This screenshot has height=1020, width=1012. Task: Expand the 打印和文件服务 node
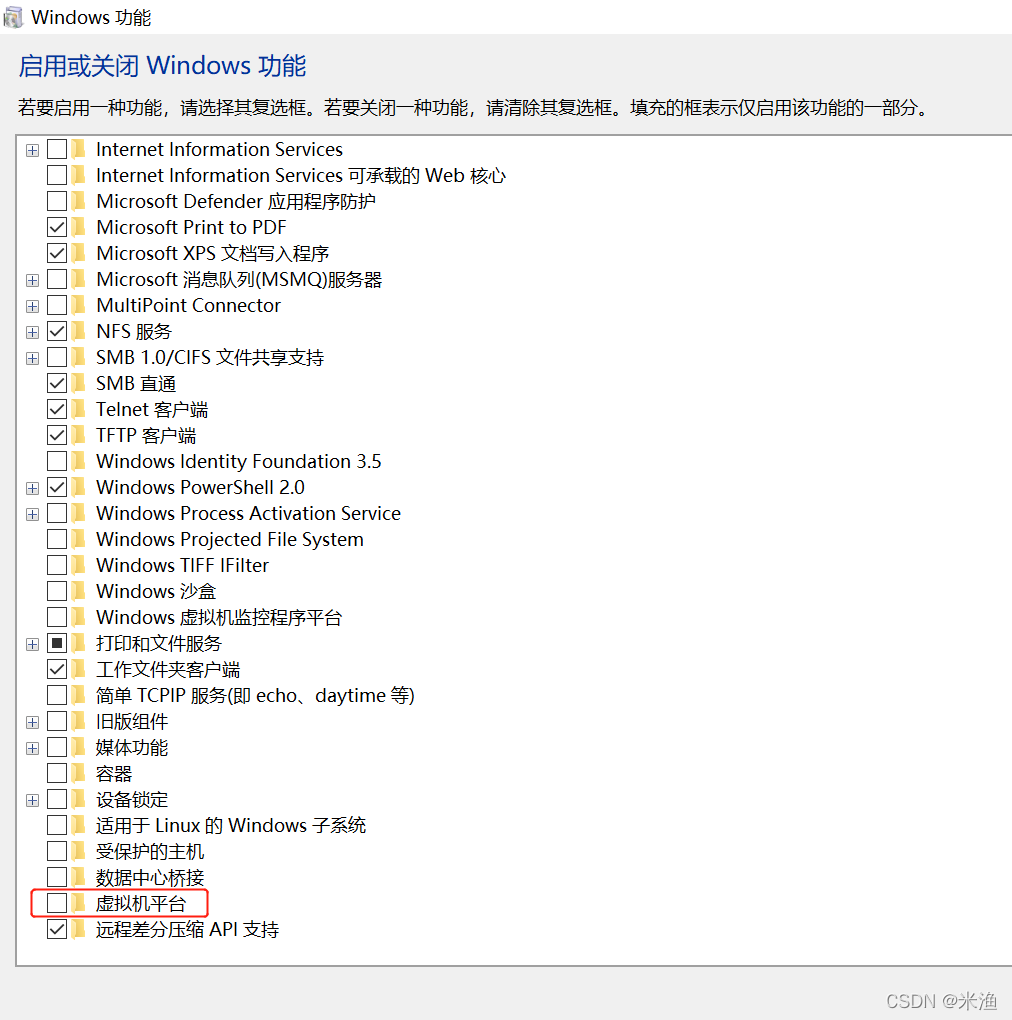[x=33, y=645]
